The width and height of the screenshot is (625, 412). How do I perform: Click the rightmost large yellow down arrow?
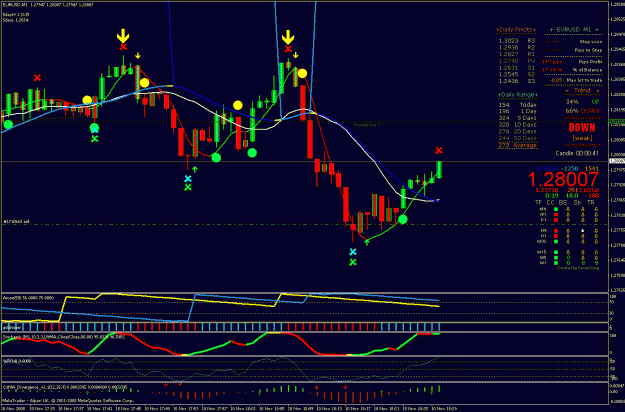point(288,37)
